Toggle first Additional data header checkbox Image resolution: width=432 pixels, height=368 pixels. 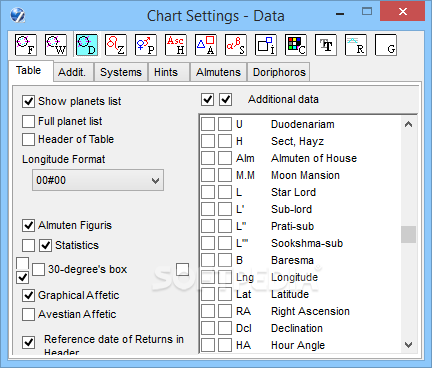point(207,99)
